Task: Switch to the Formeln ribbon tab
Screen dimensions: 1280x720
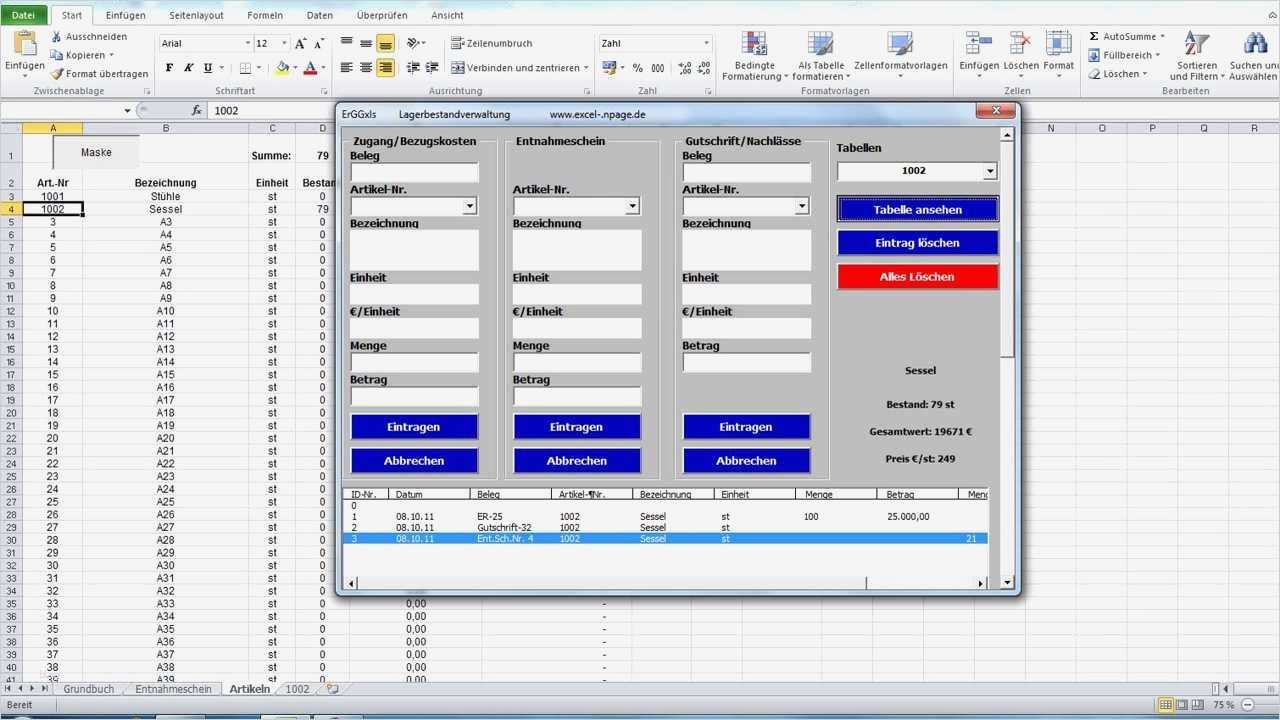Action: tap(265, 15)
